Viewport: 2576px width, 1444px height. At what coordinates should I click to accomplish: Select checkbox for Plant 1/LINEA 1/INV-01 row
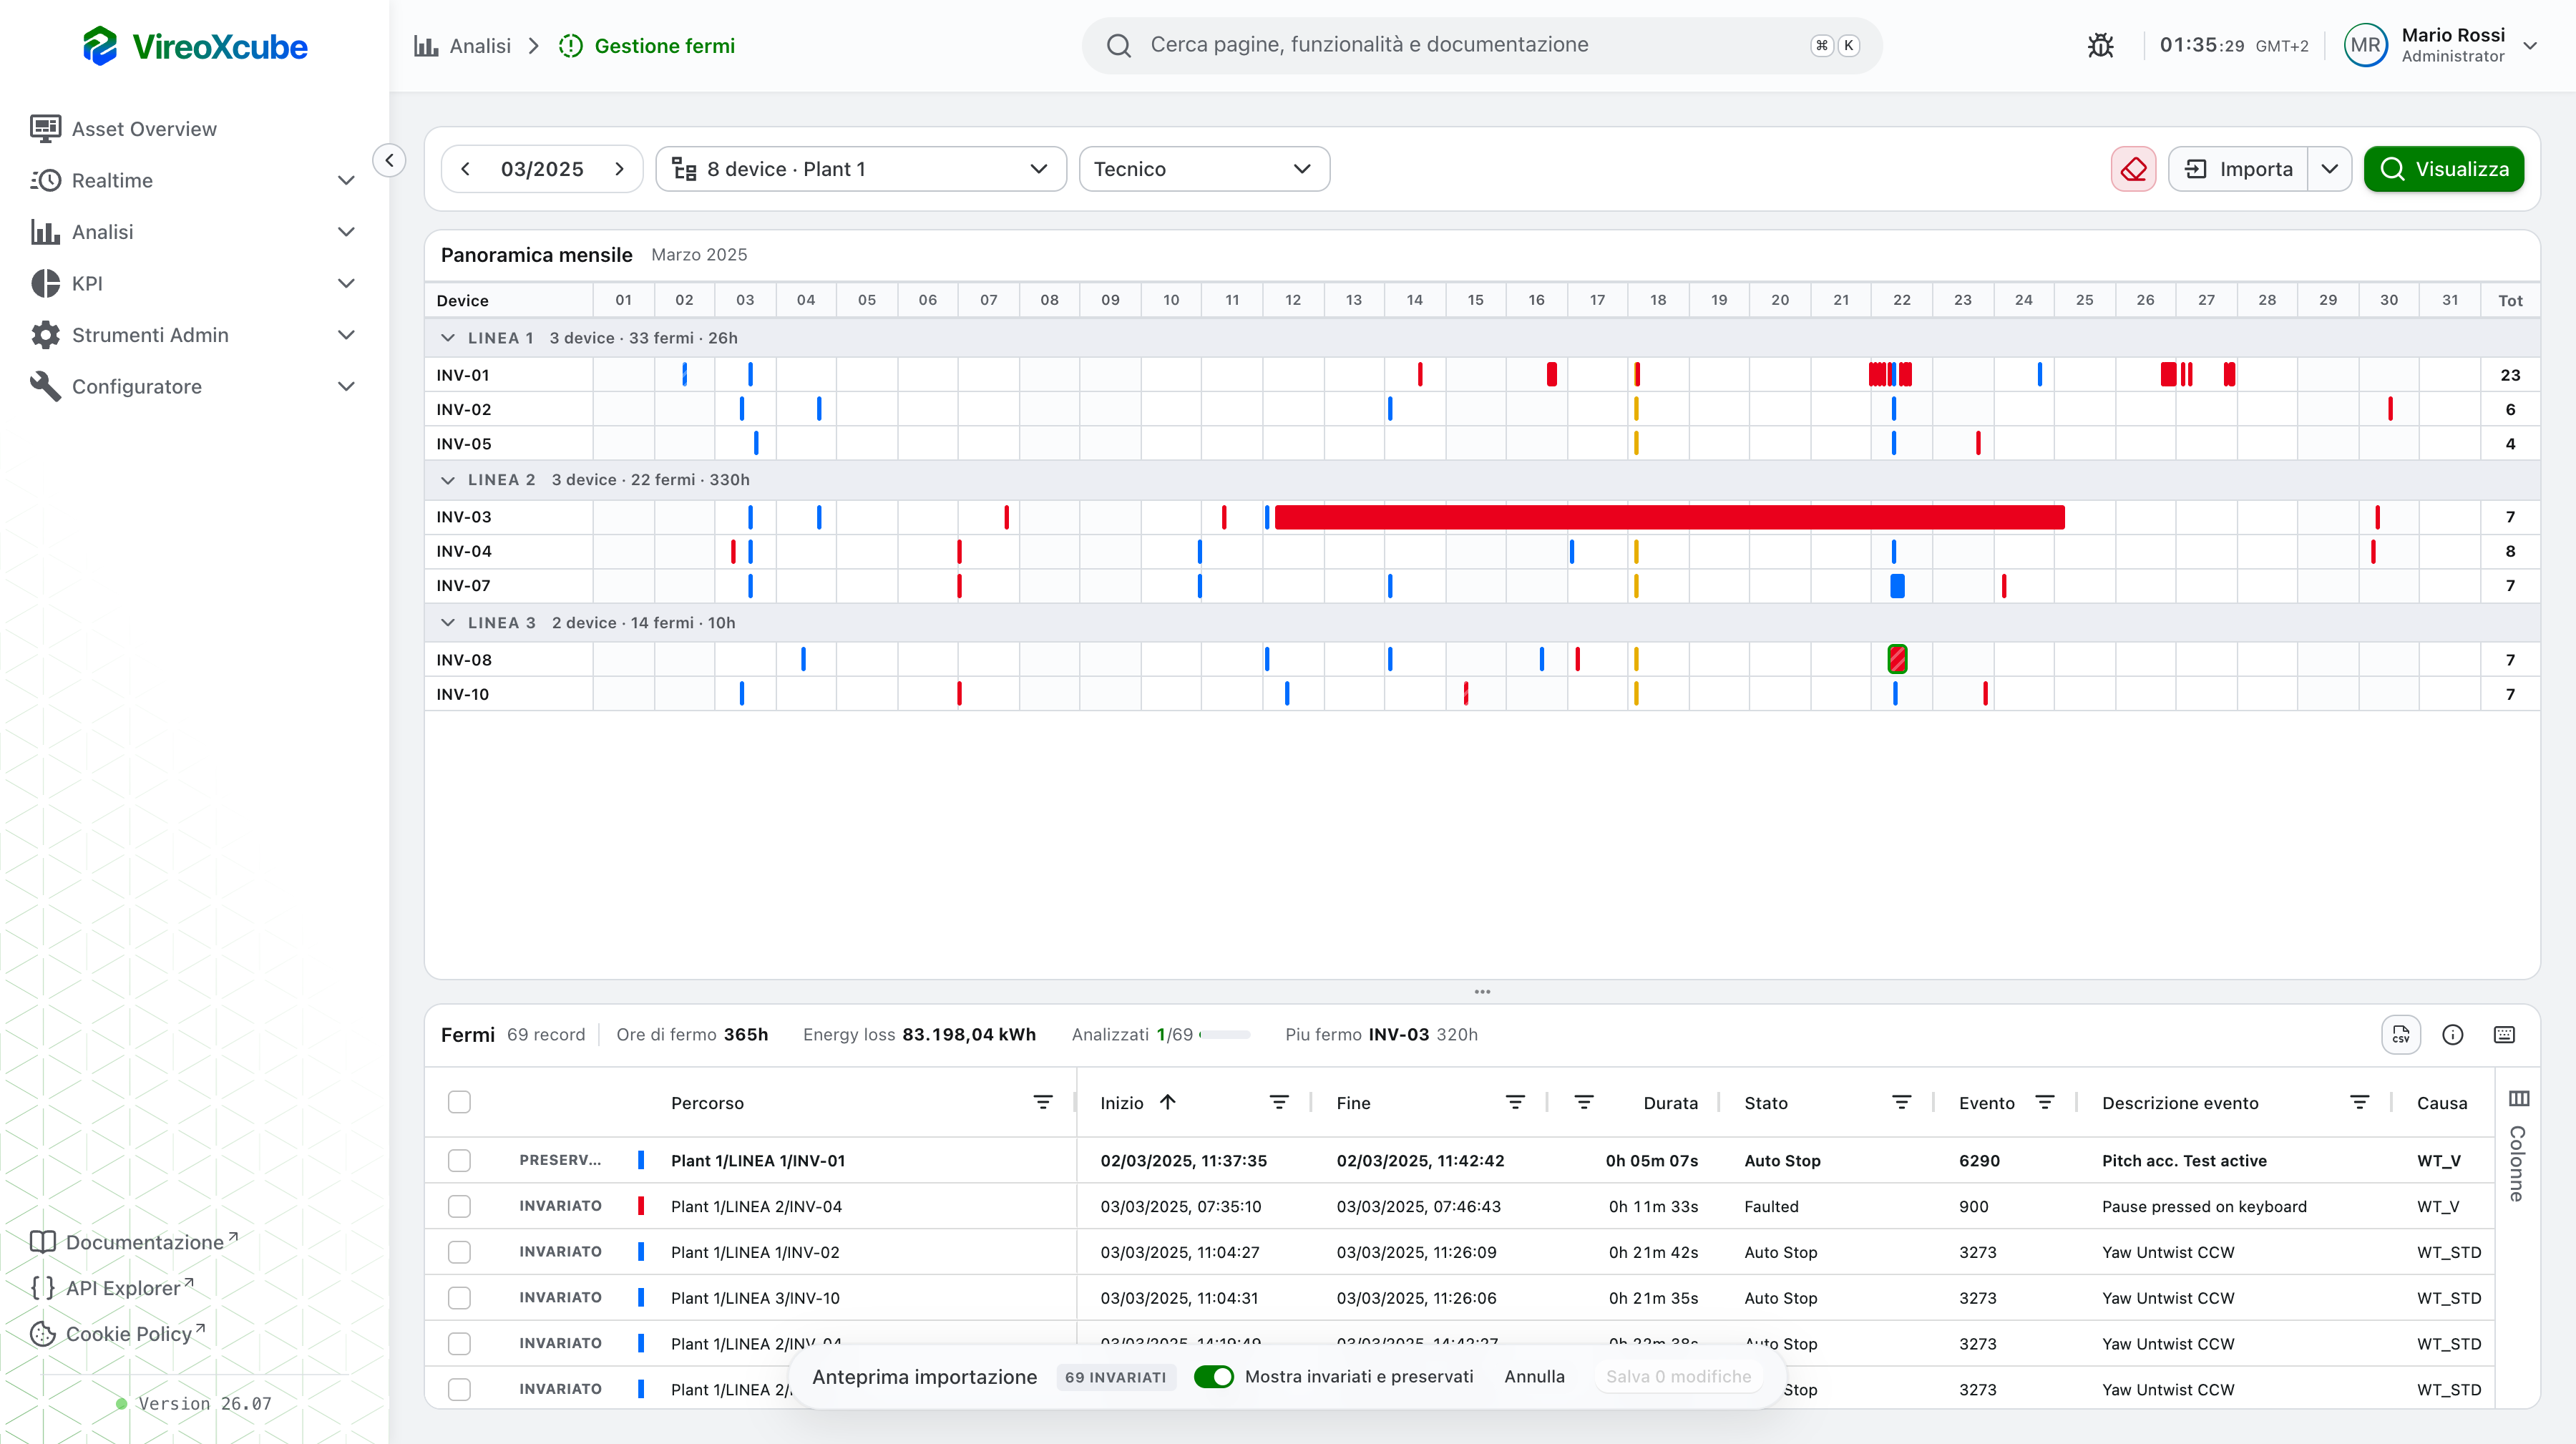tap(459, 1160)
